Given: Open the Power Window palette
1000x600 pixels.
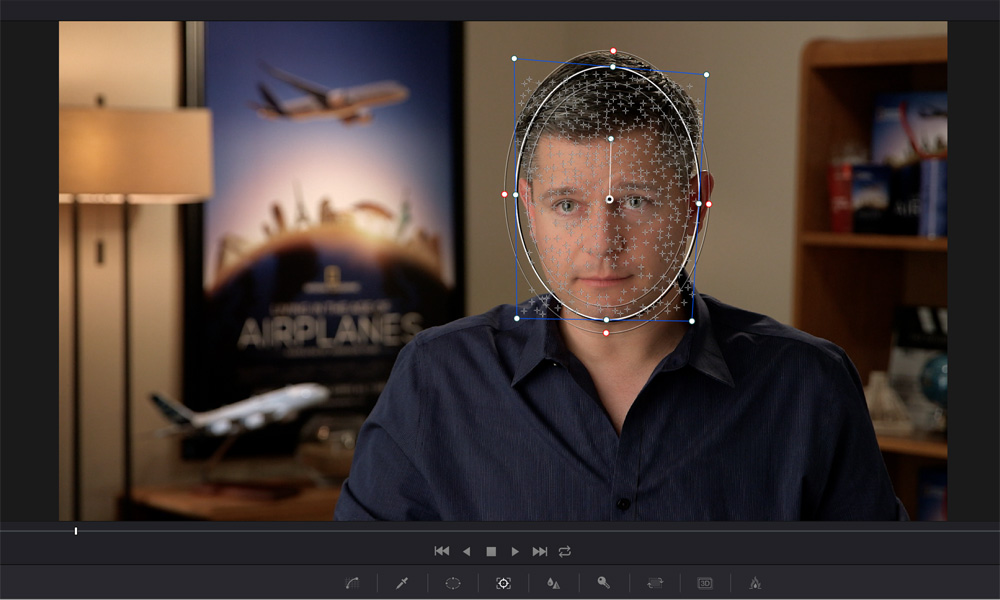Looking at the screenshot, I should coord(452,582).
